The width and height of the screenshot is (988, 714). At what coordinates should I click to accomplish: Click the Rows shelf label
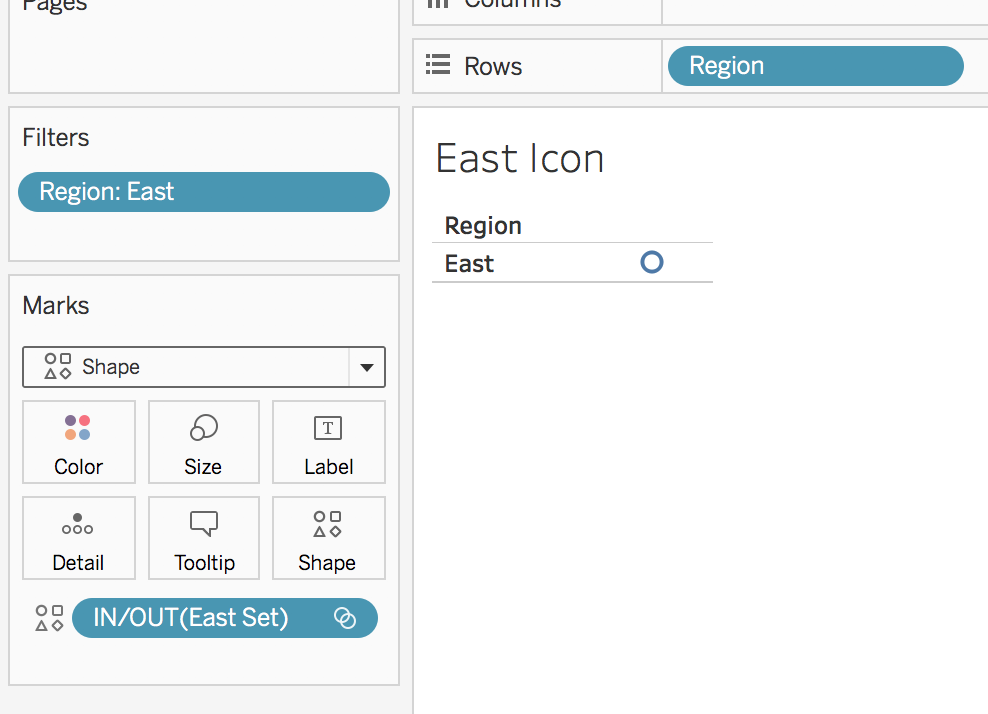pos(493,66)
